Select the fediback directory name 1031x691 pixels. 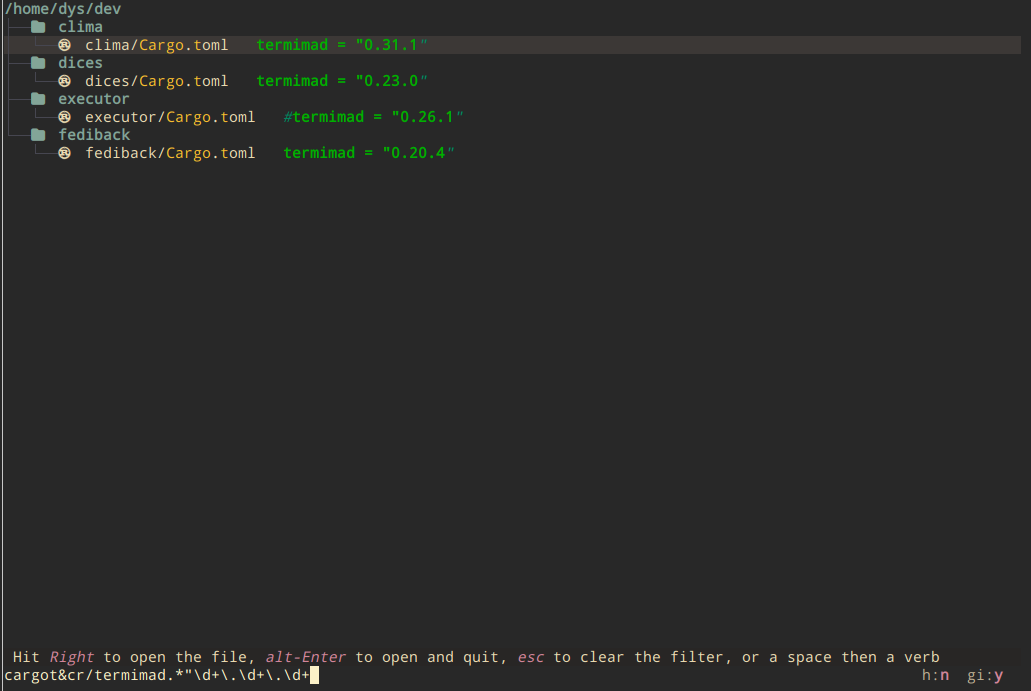[x=93, y=135]
